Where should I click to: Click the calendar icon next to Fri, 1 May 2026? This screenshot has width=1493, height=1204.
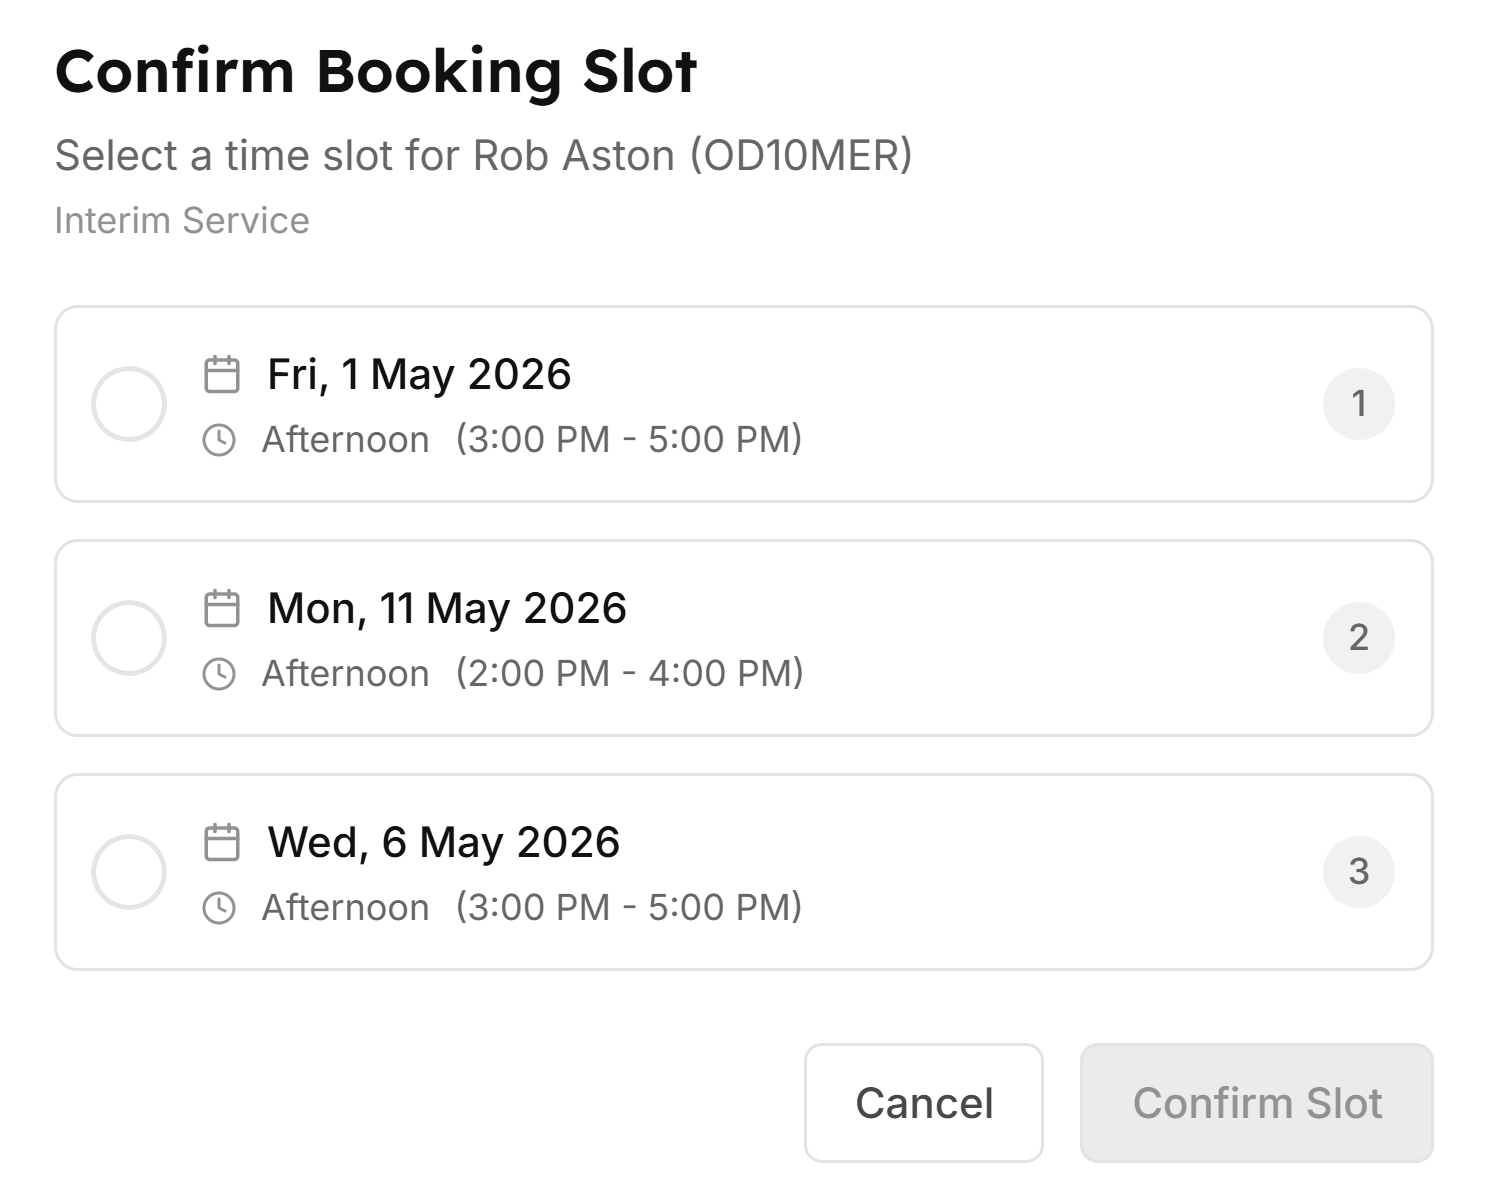click(221, 375)
